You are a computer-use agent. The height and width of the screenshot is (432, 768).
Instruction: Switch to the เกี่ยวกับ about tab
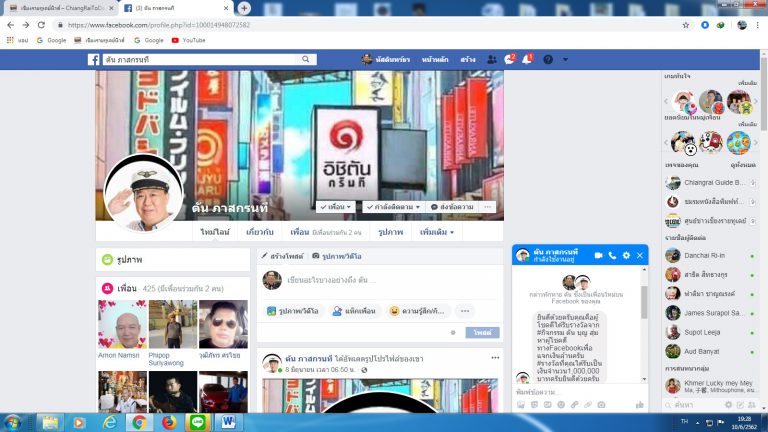pyautogui.click(x=259, y=232)
